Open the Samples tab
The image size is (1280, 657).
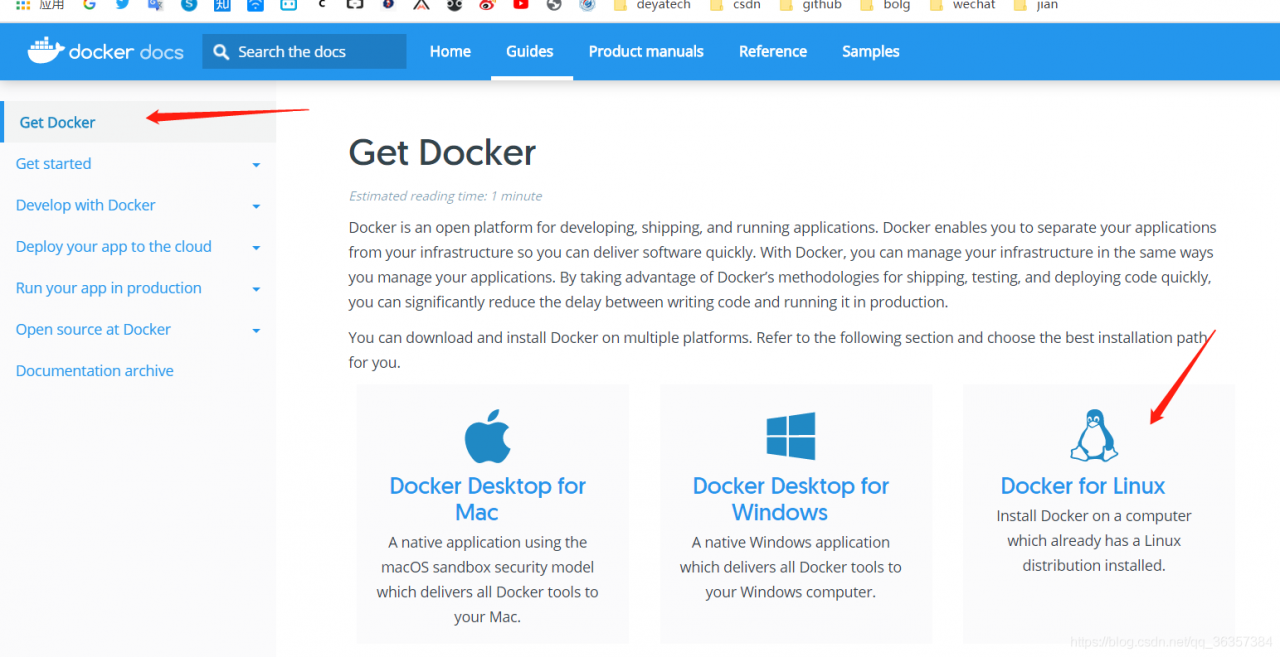pos(870,52)
